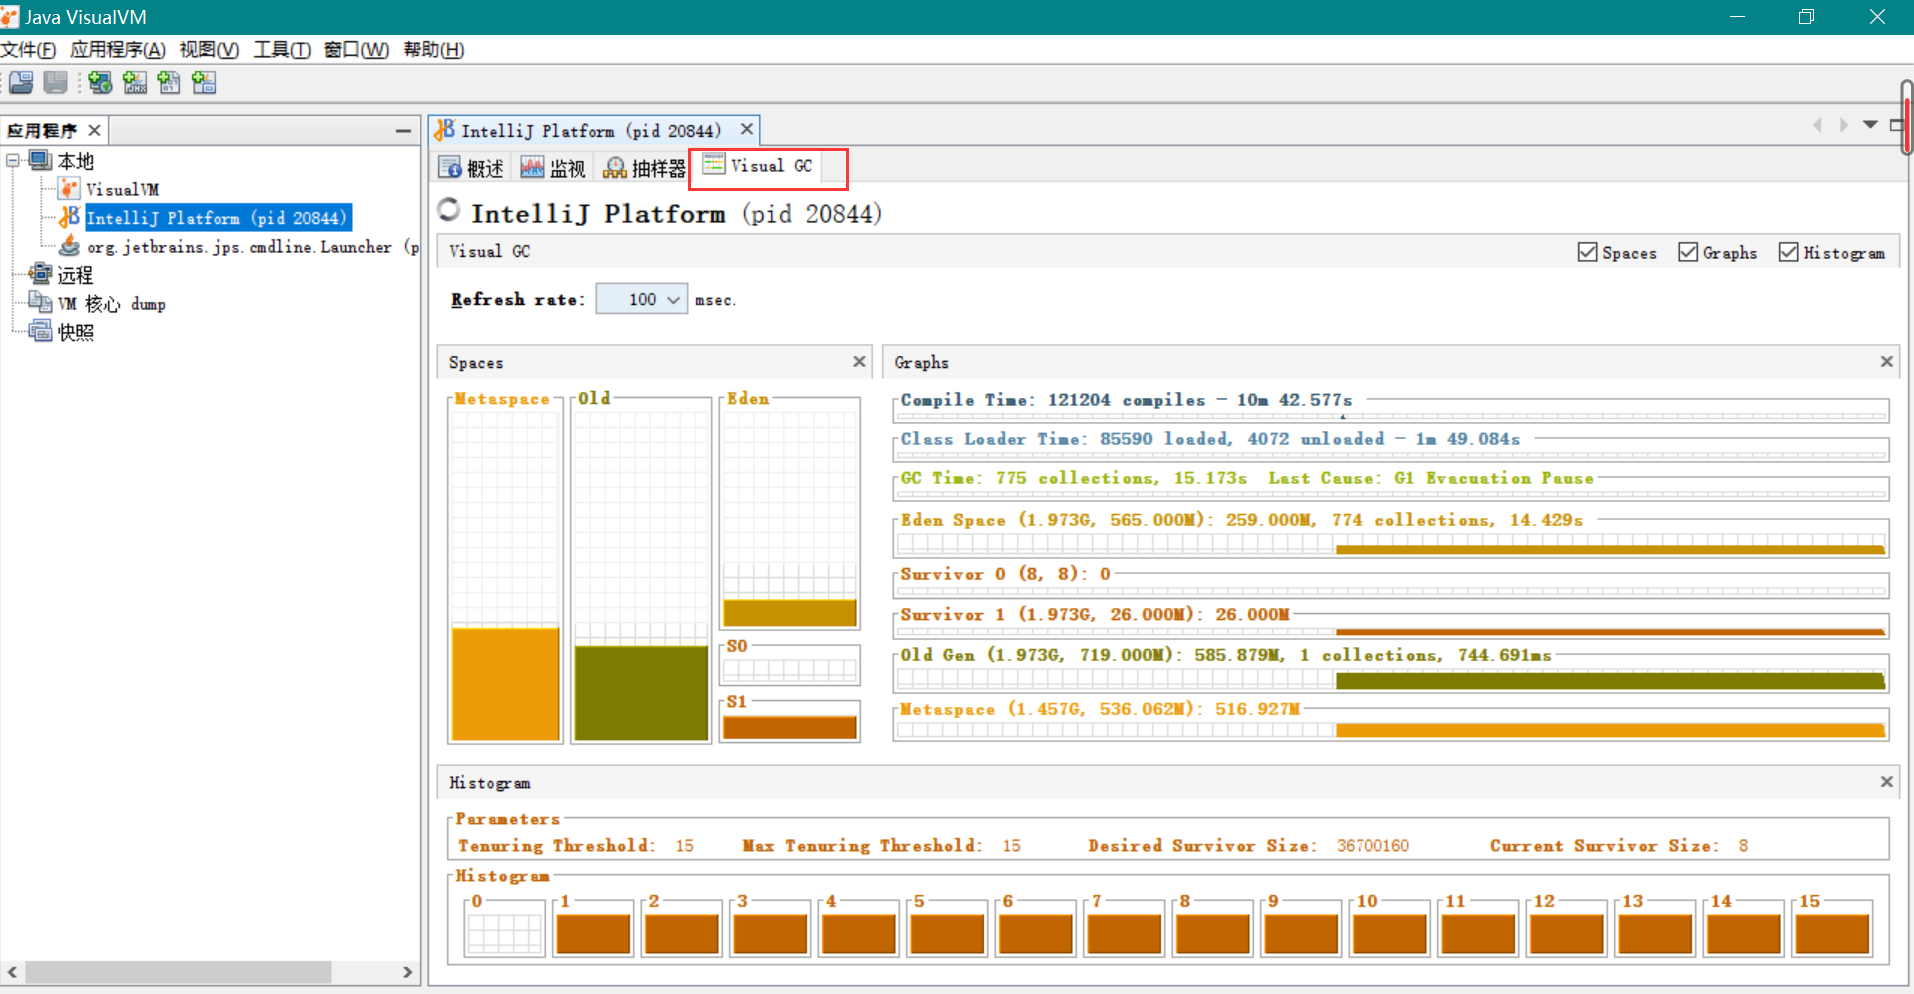This screenshot has height=994, width=1914.
Task: Click the loading spinner beside IntelliJ Platform heading
Action: point(449,209)
